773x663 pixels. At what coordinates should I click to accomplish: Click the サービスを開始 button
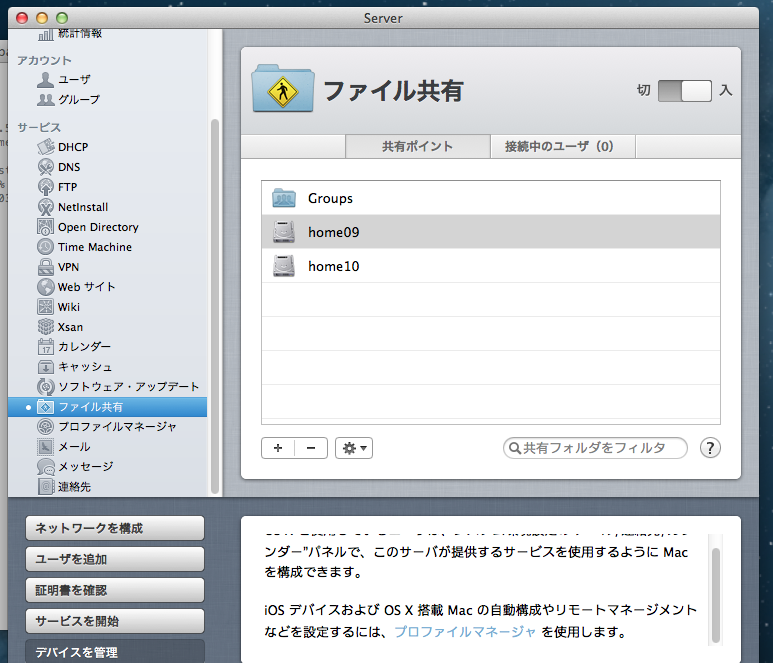tap(115, 622)
